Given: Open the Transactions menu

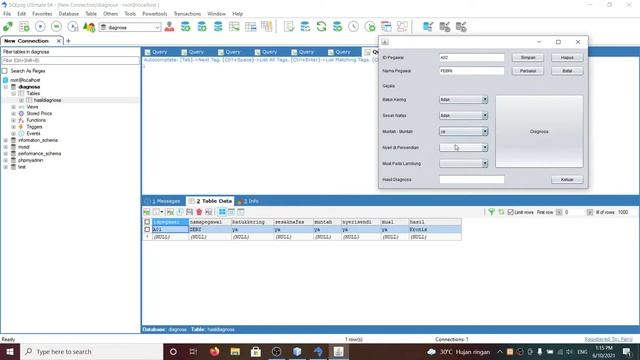Looking at the screenshot, I should click(187, 14).
